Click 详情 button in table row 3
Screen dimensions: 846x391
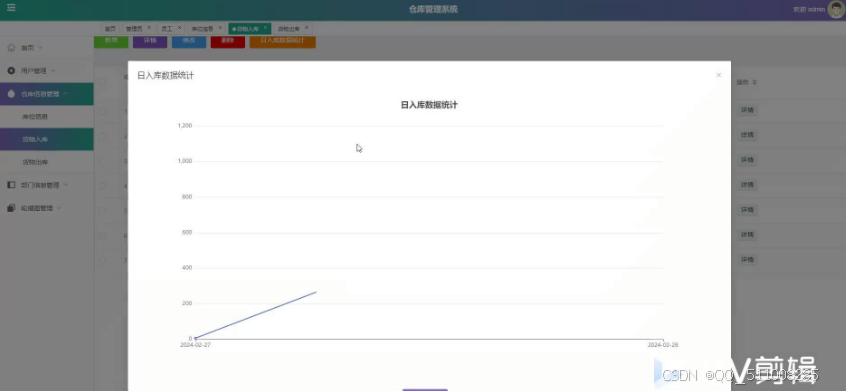point(747,160)
